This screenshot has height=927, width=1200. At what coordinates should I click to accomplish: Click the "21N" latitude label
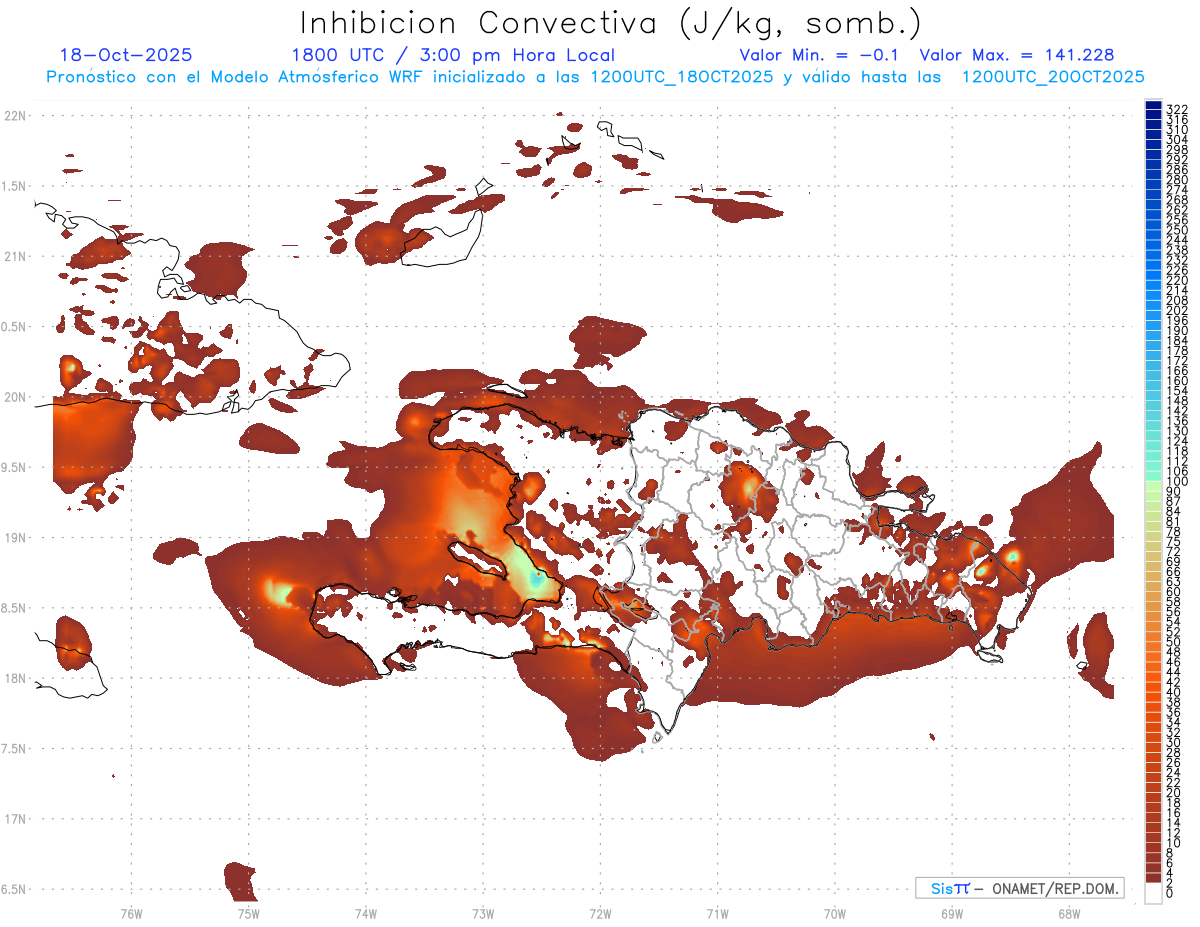pyautogui.click(x=14, y=256)
